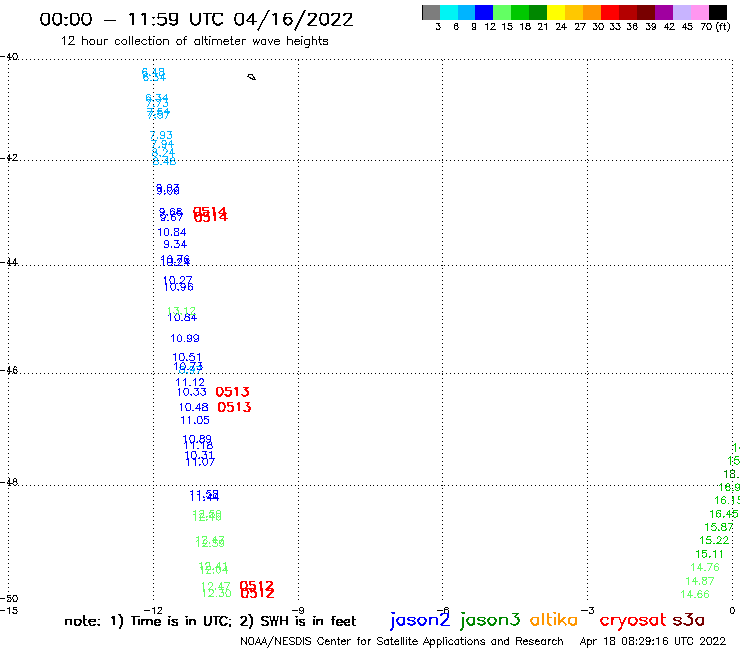
Task: Click the light green value '14.66'
Action: tap(695, 594)
